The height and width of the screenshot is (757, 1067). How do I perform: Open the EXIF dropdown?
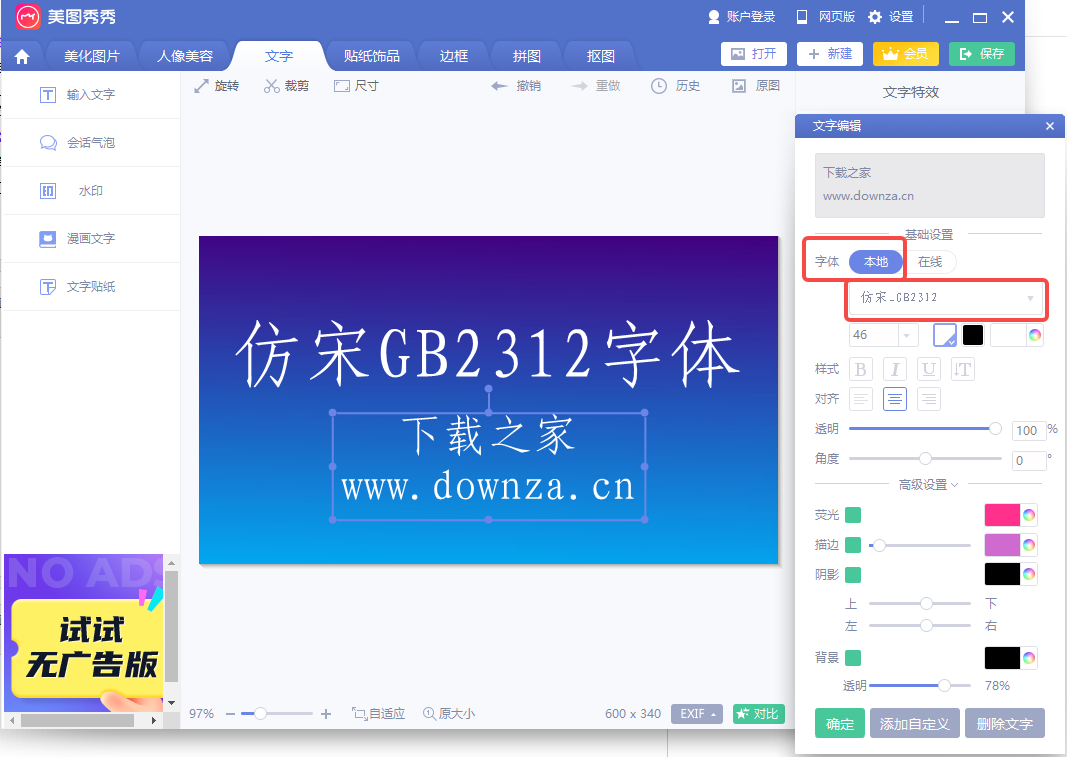(697, 713)
